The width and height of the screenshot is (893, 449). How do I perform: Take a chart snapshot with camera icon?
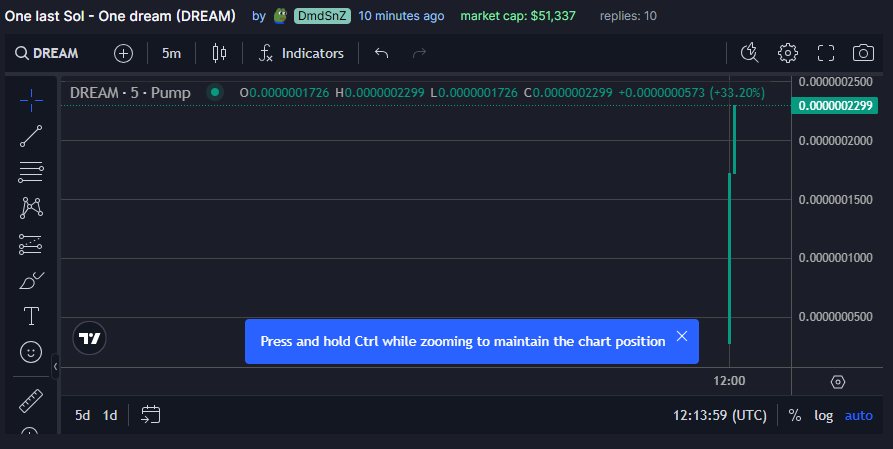863,53
